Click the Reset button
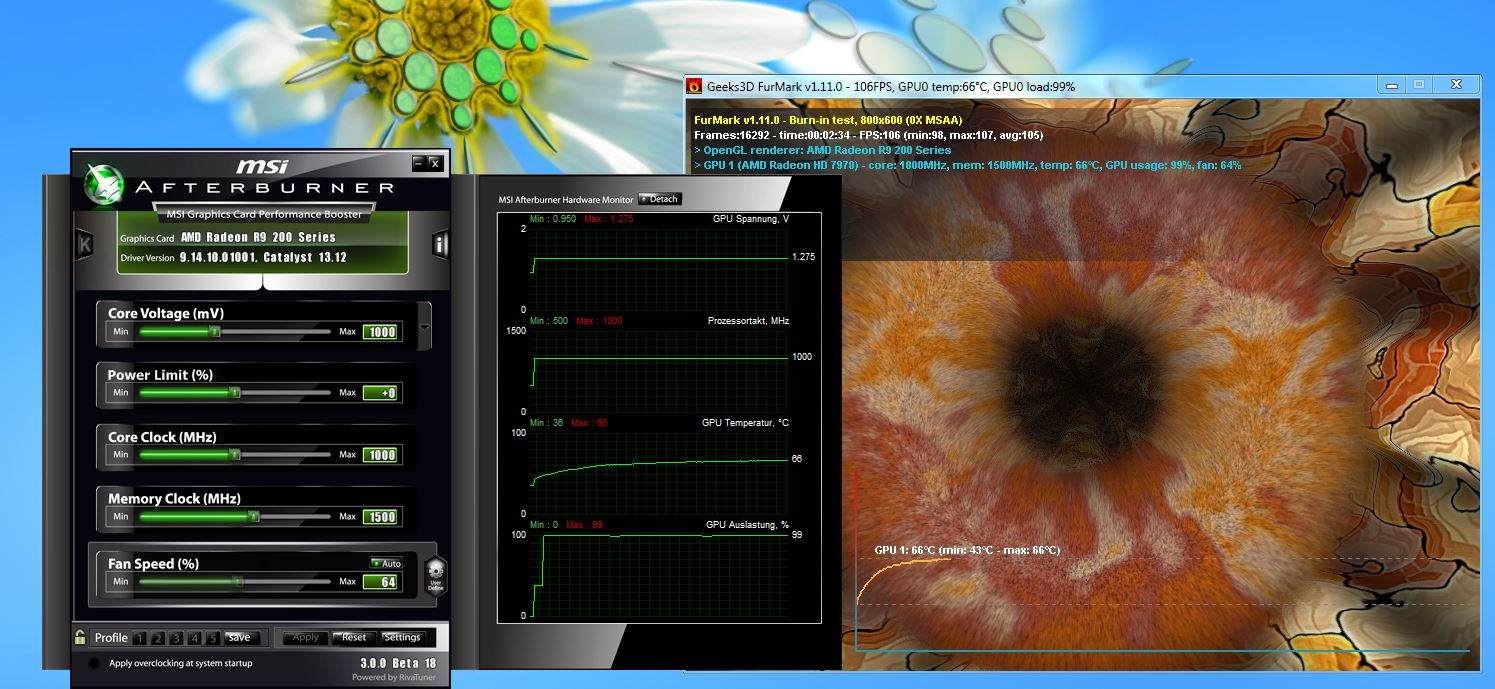Image resolution: width=1495 pixels, height=689 pixels. coord(354,637)
